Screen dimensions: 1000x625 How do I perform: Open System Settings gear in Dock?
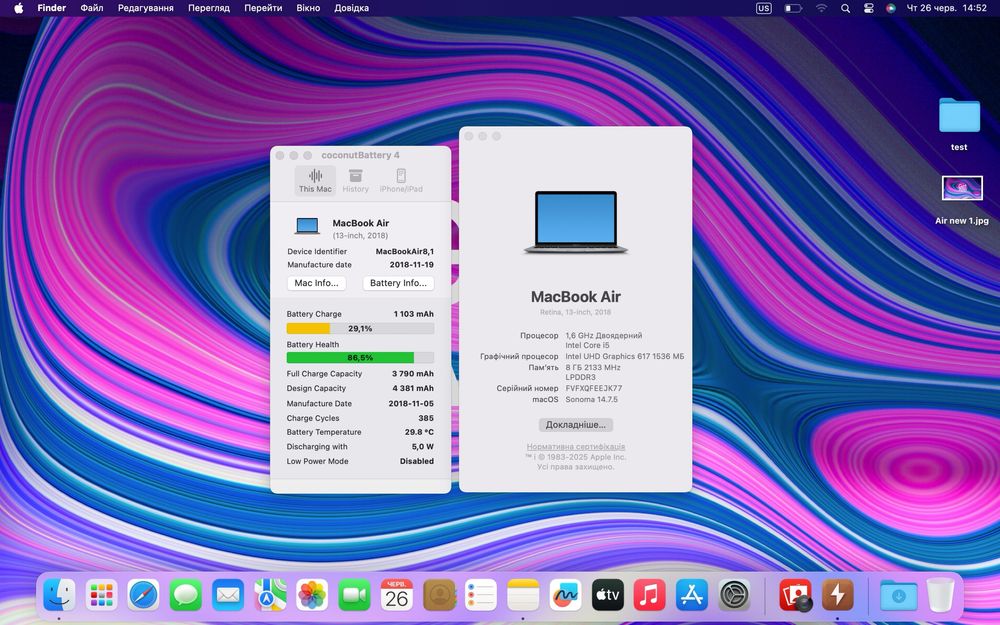(734, 596)
